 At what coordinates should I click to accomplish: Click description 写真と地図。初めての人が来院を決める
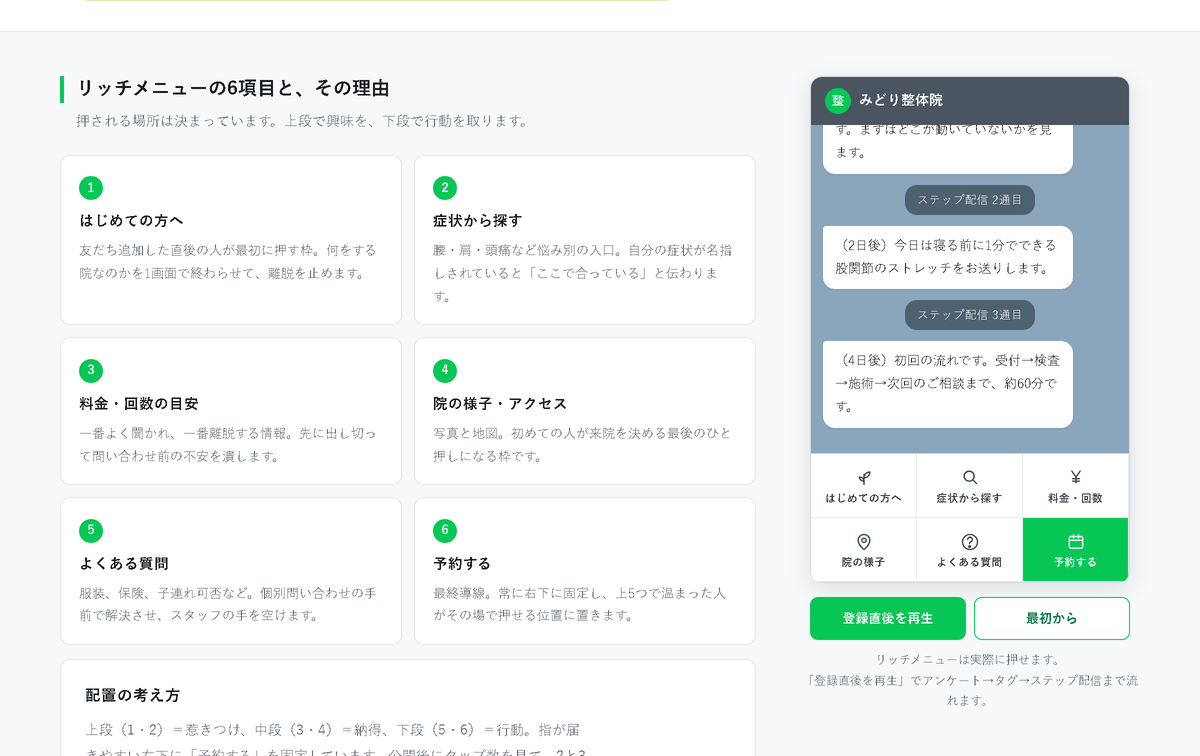[x=582, y=444]
